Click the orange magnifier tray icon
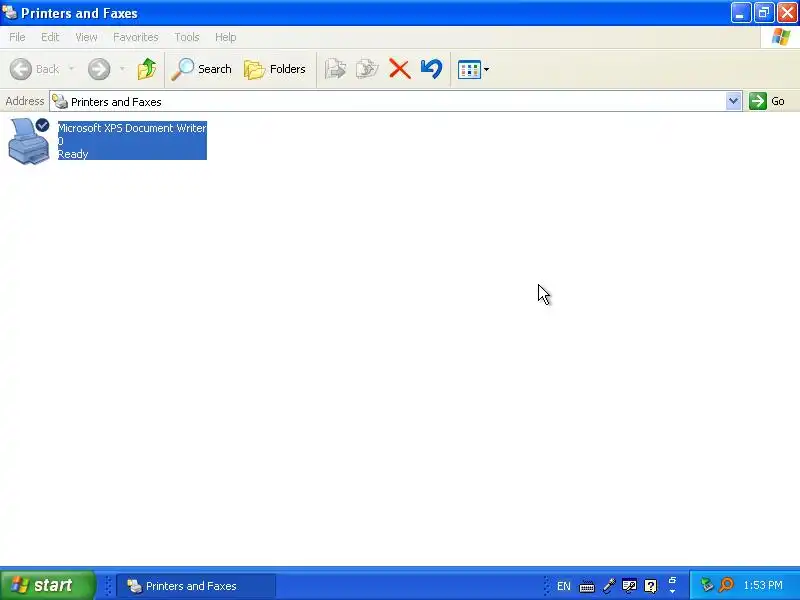The image size is (800, 600). click(726, 585)
